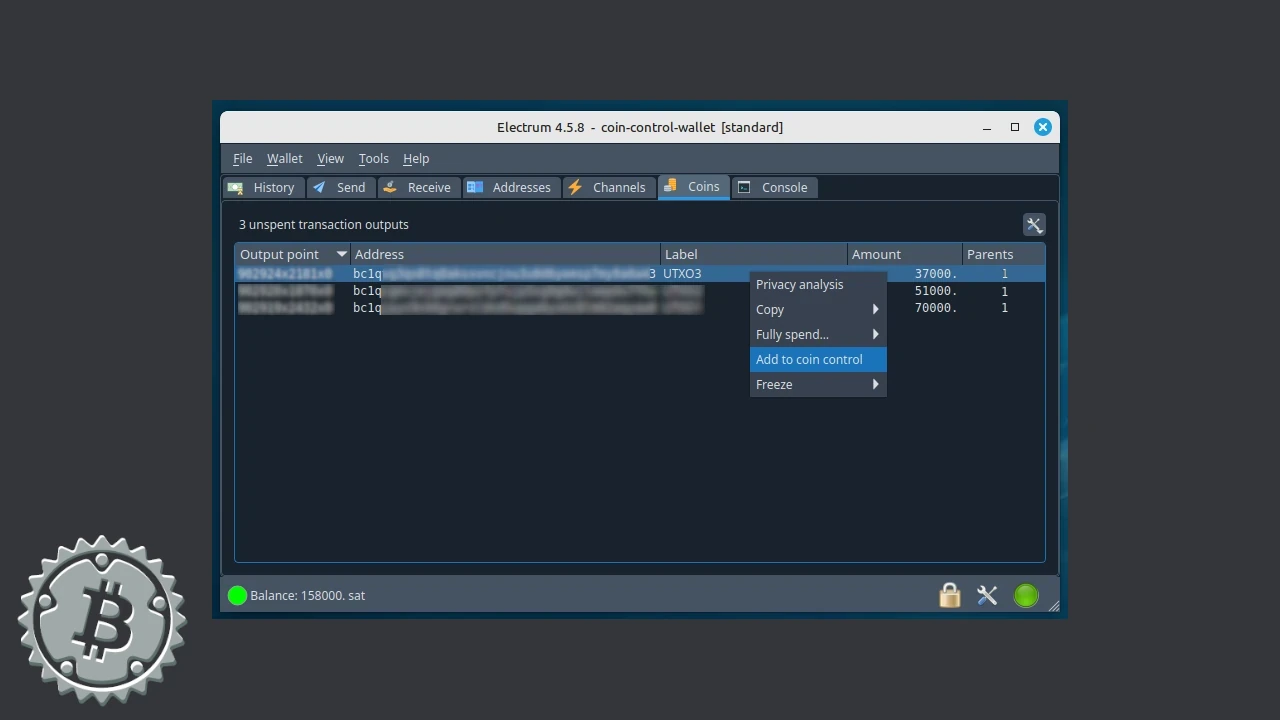Open the Wallet menu
The image size is (1280, 720).
coord(284,158)
